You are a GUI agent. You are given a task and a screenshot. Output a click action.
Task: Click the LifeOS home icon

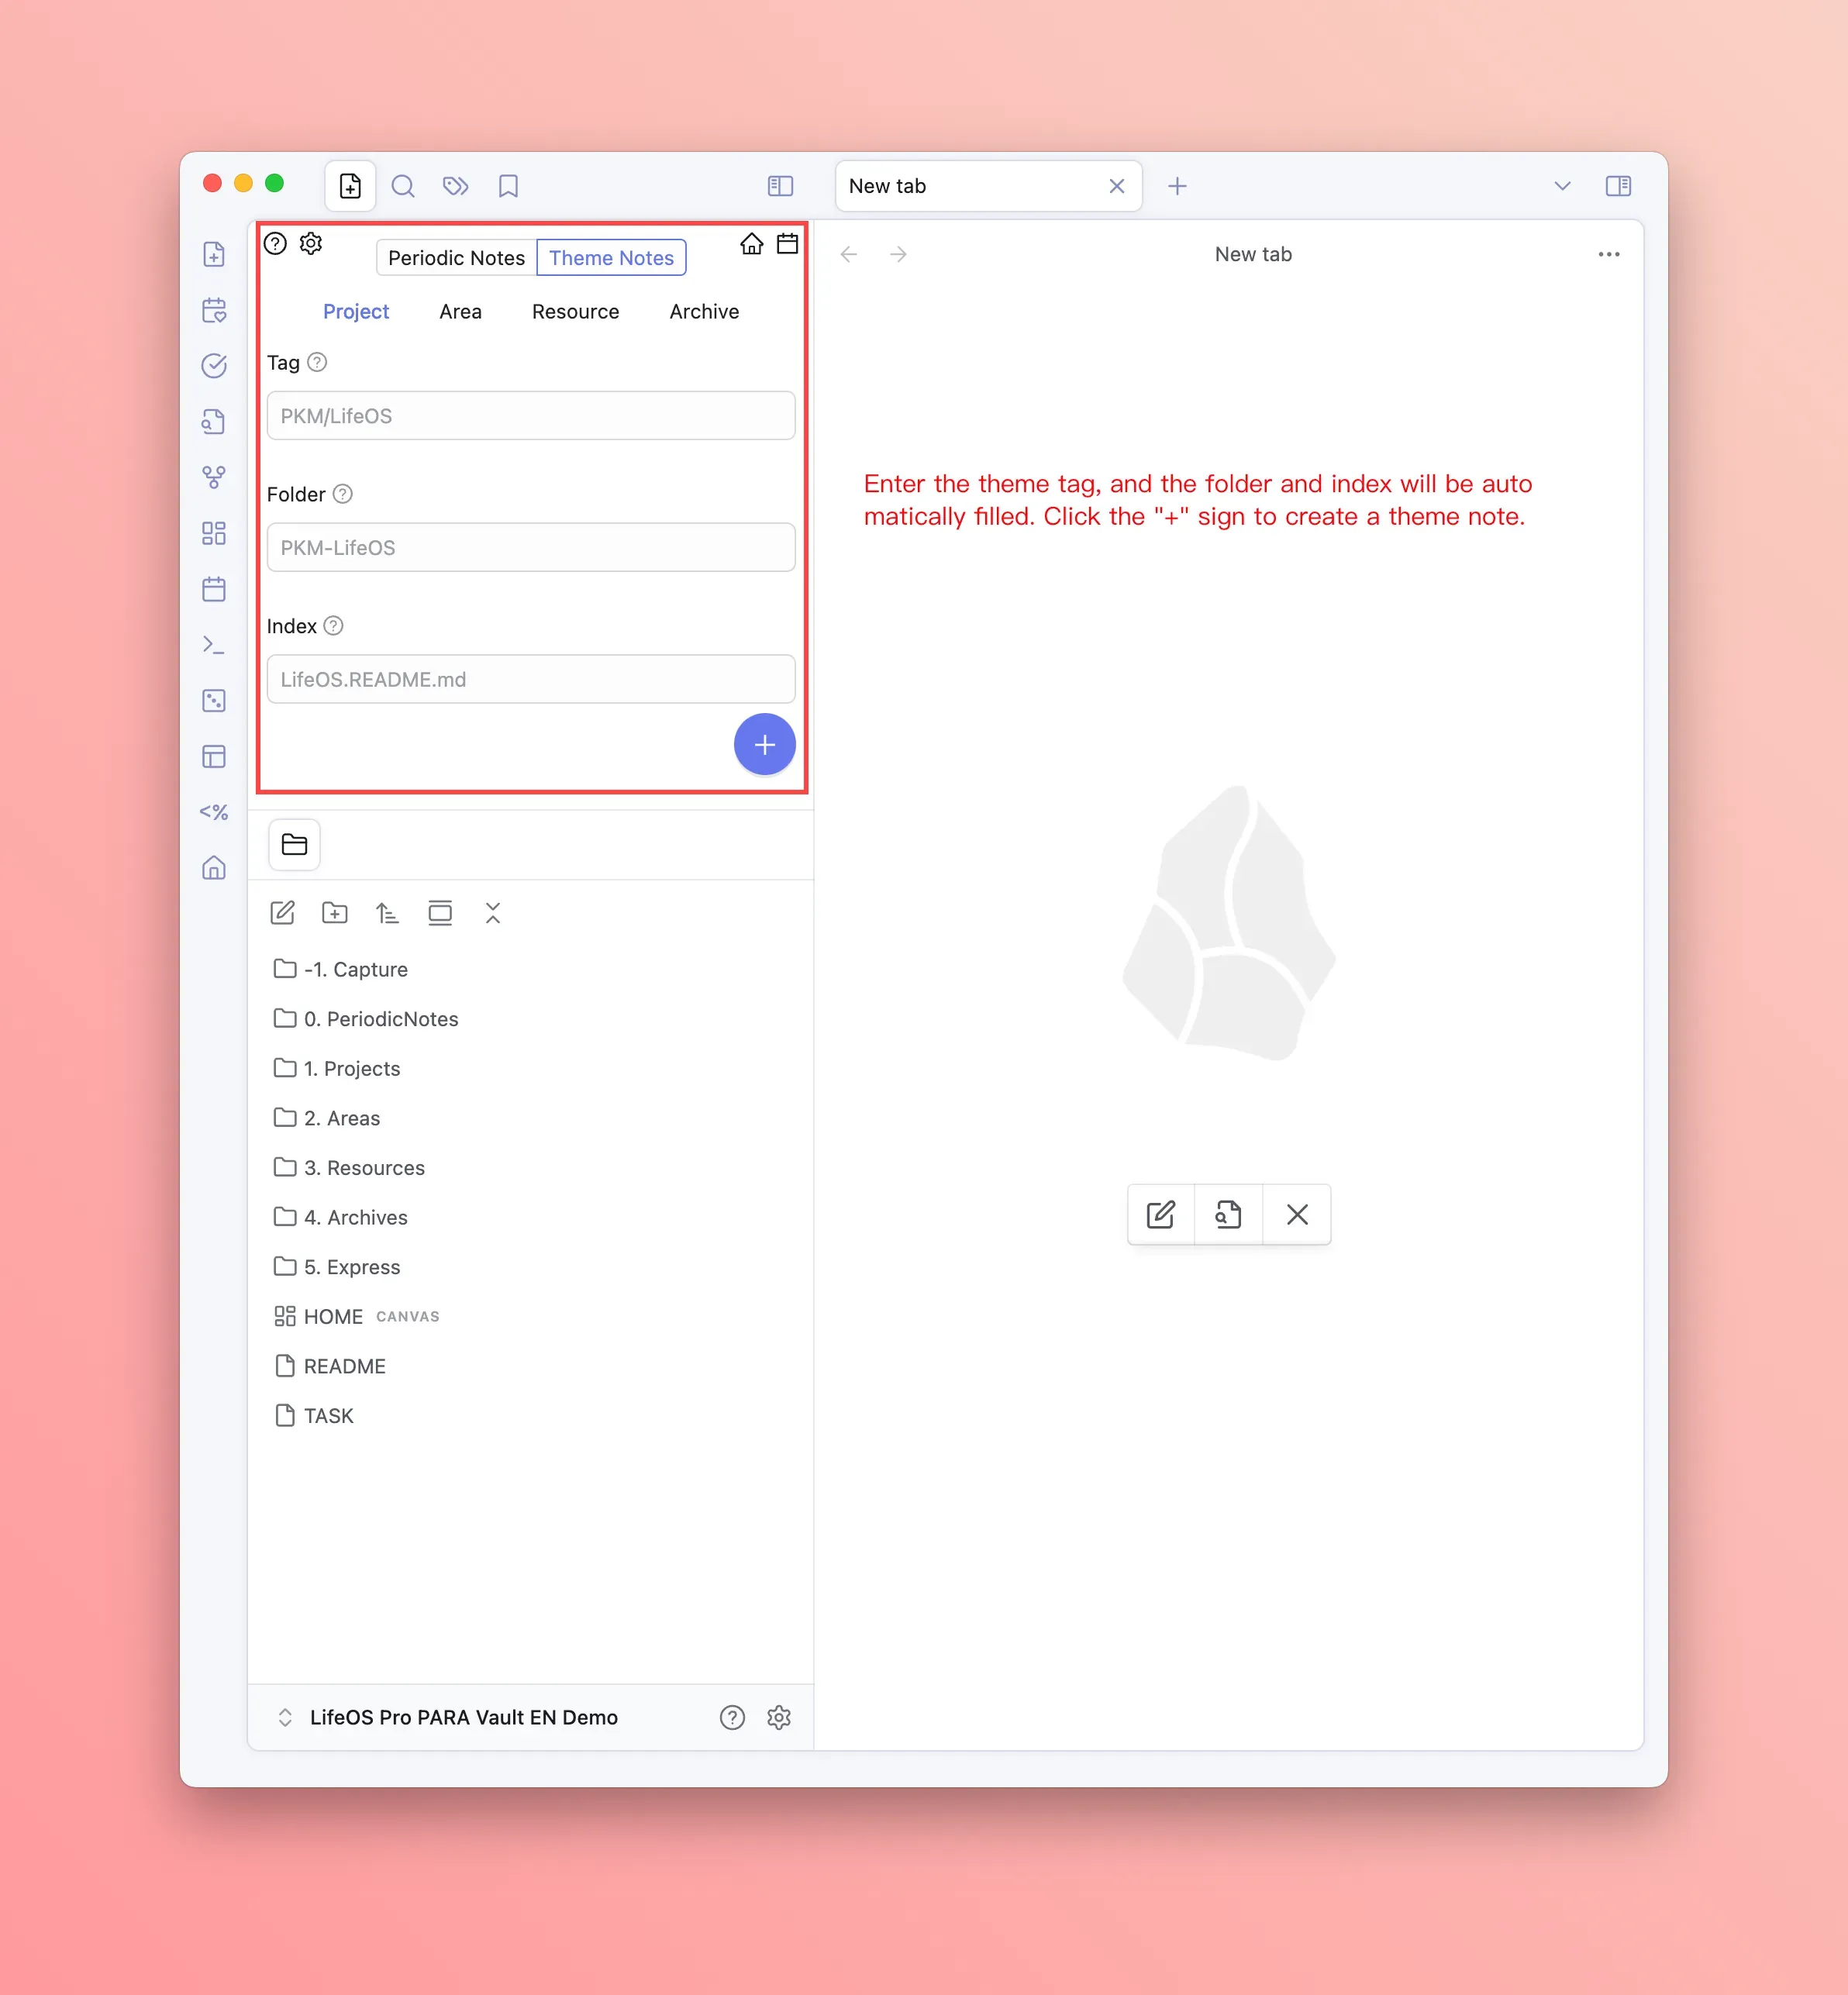pos(752,244)
